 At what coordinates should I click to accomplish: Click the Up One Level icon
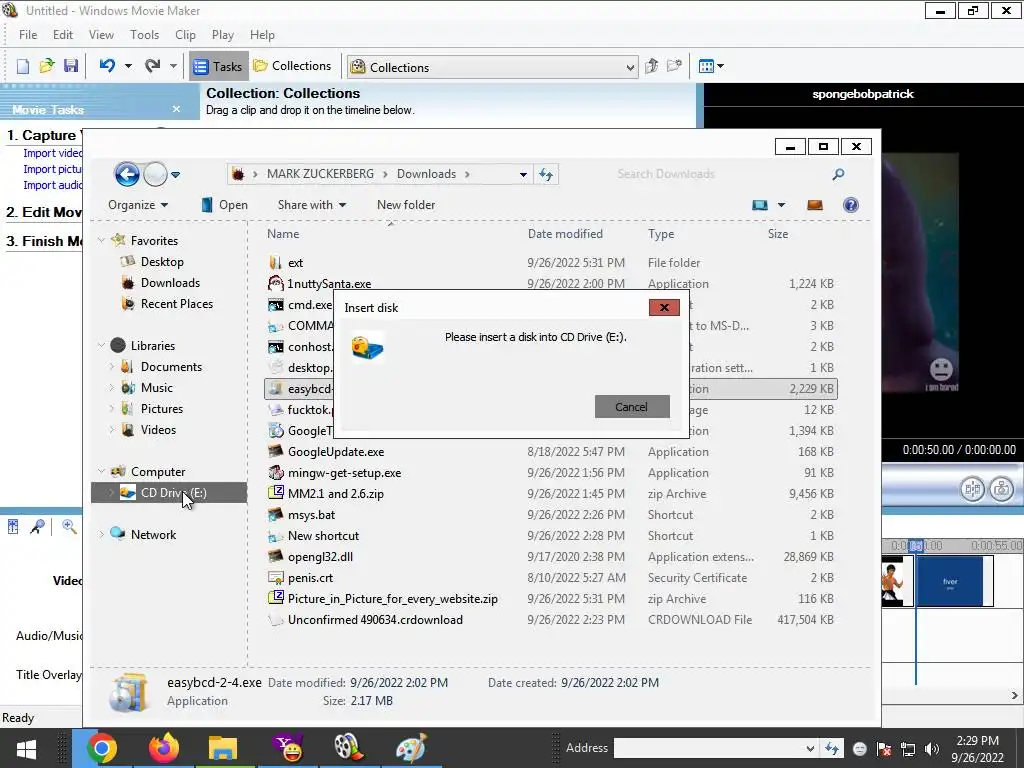pos(651,66)
